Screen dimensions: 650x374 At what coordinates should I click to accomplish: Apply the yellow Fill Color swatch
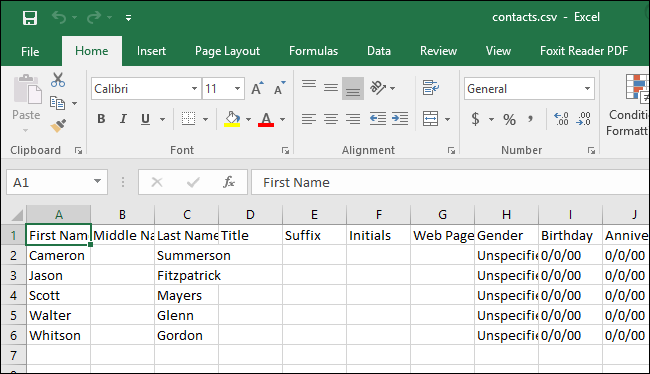pyautogui.click(x=233, y=119)
